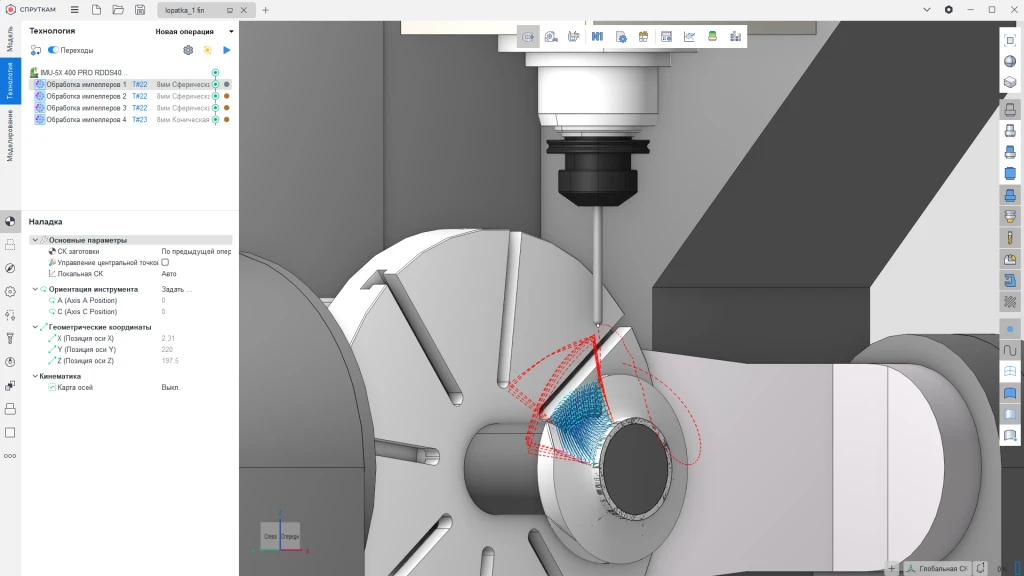Enable Управление центральной точкой checkbox
The image size is (1024, 576).
165,263
